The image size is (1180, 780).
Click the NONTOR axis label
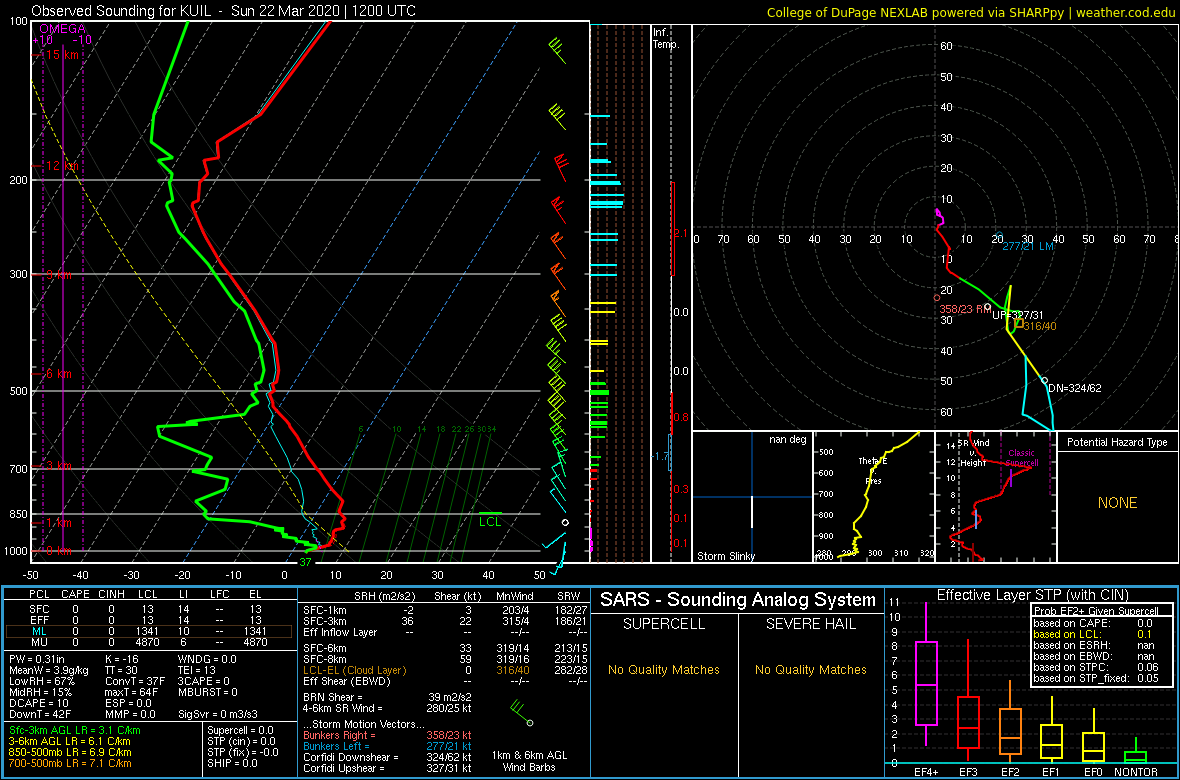point(1136,772)
